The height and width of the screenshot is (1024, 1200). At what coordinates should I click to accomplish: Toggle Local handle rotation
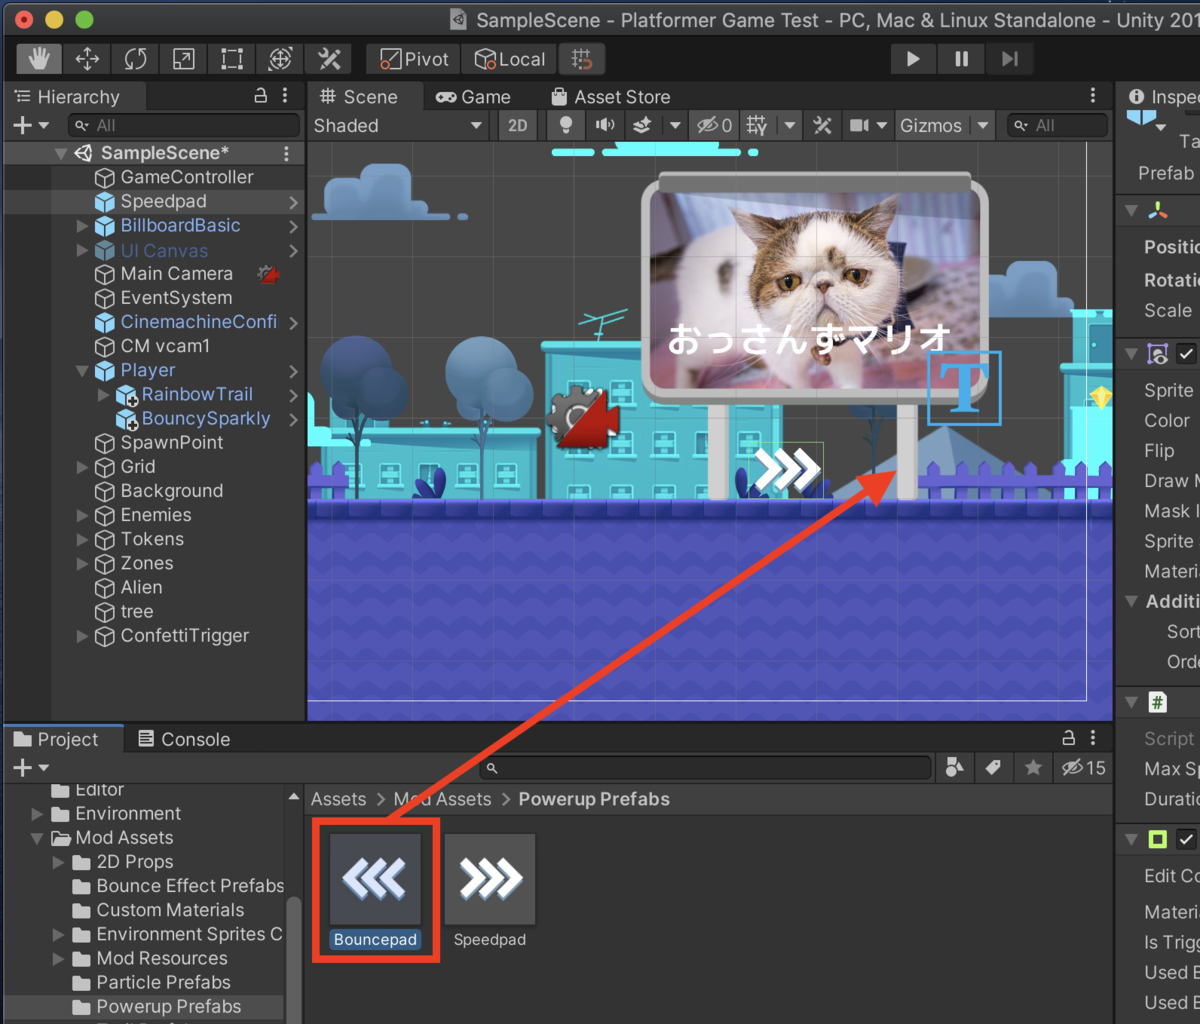click(509, 60)
